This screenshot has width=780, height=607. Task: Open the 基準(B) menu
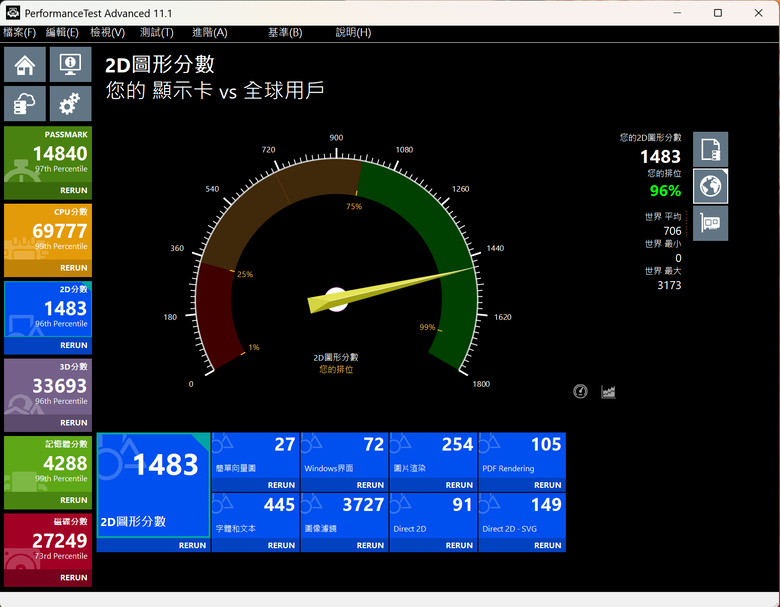click(285, 33)
